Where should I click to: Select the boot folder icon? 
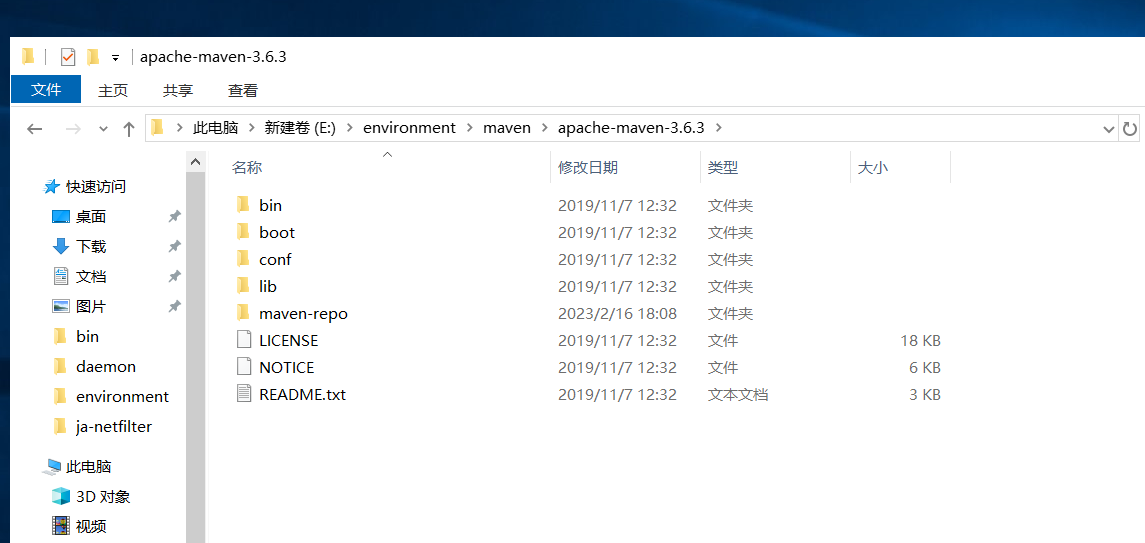pos(244,232)
